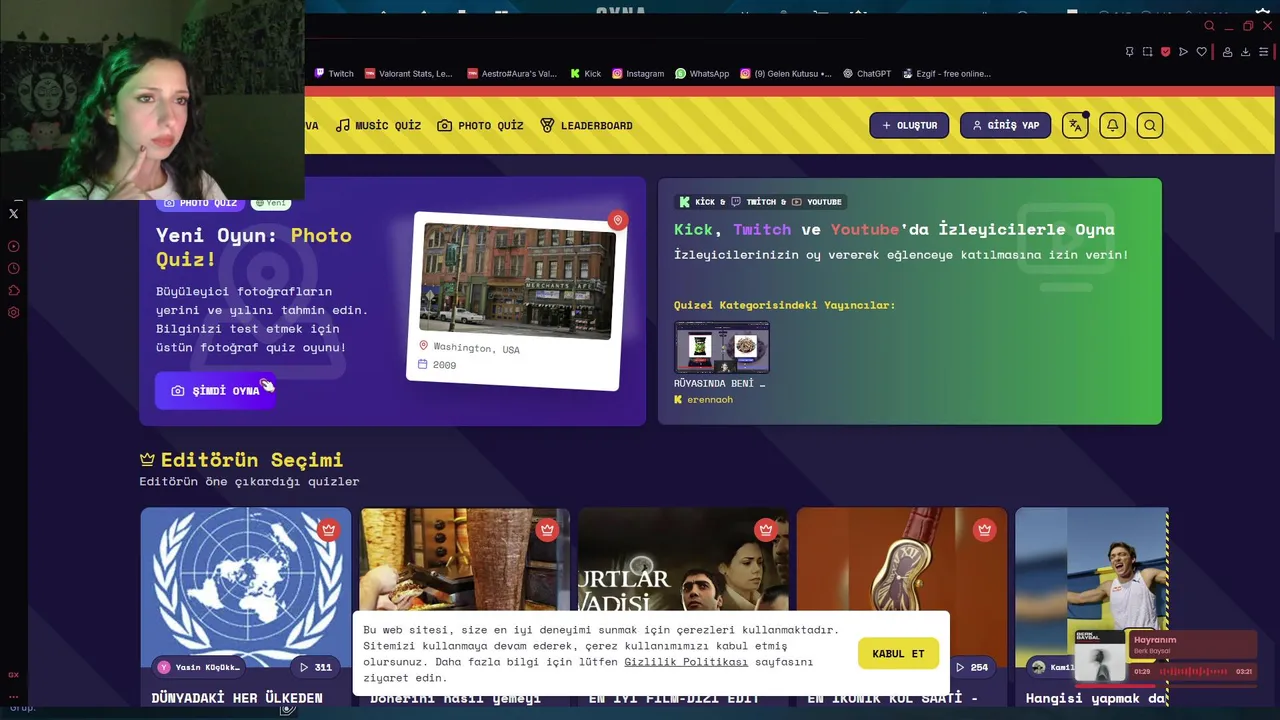
Task: Click the Washington, USA location text
Action: [x=476, y=348]
